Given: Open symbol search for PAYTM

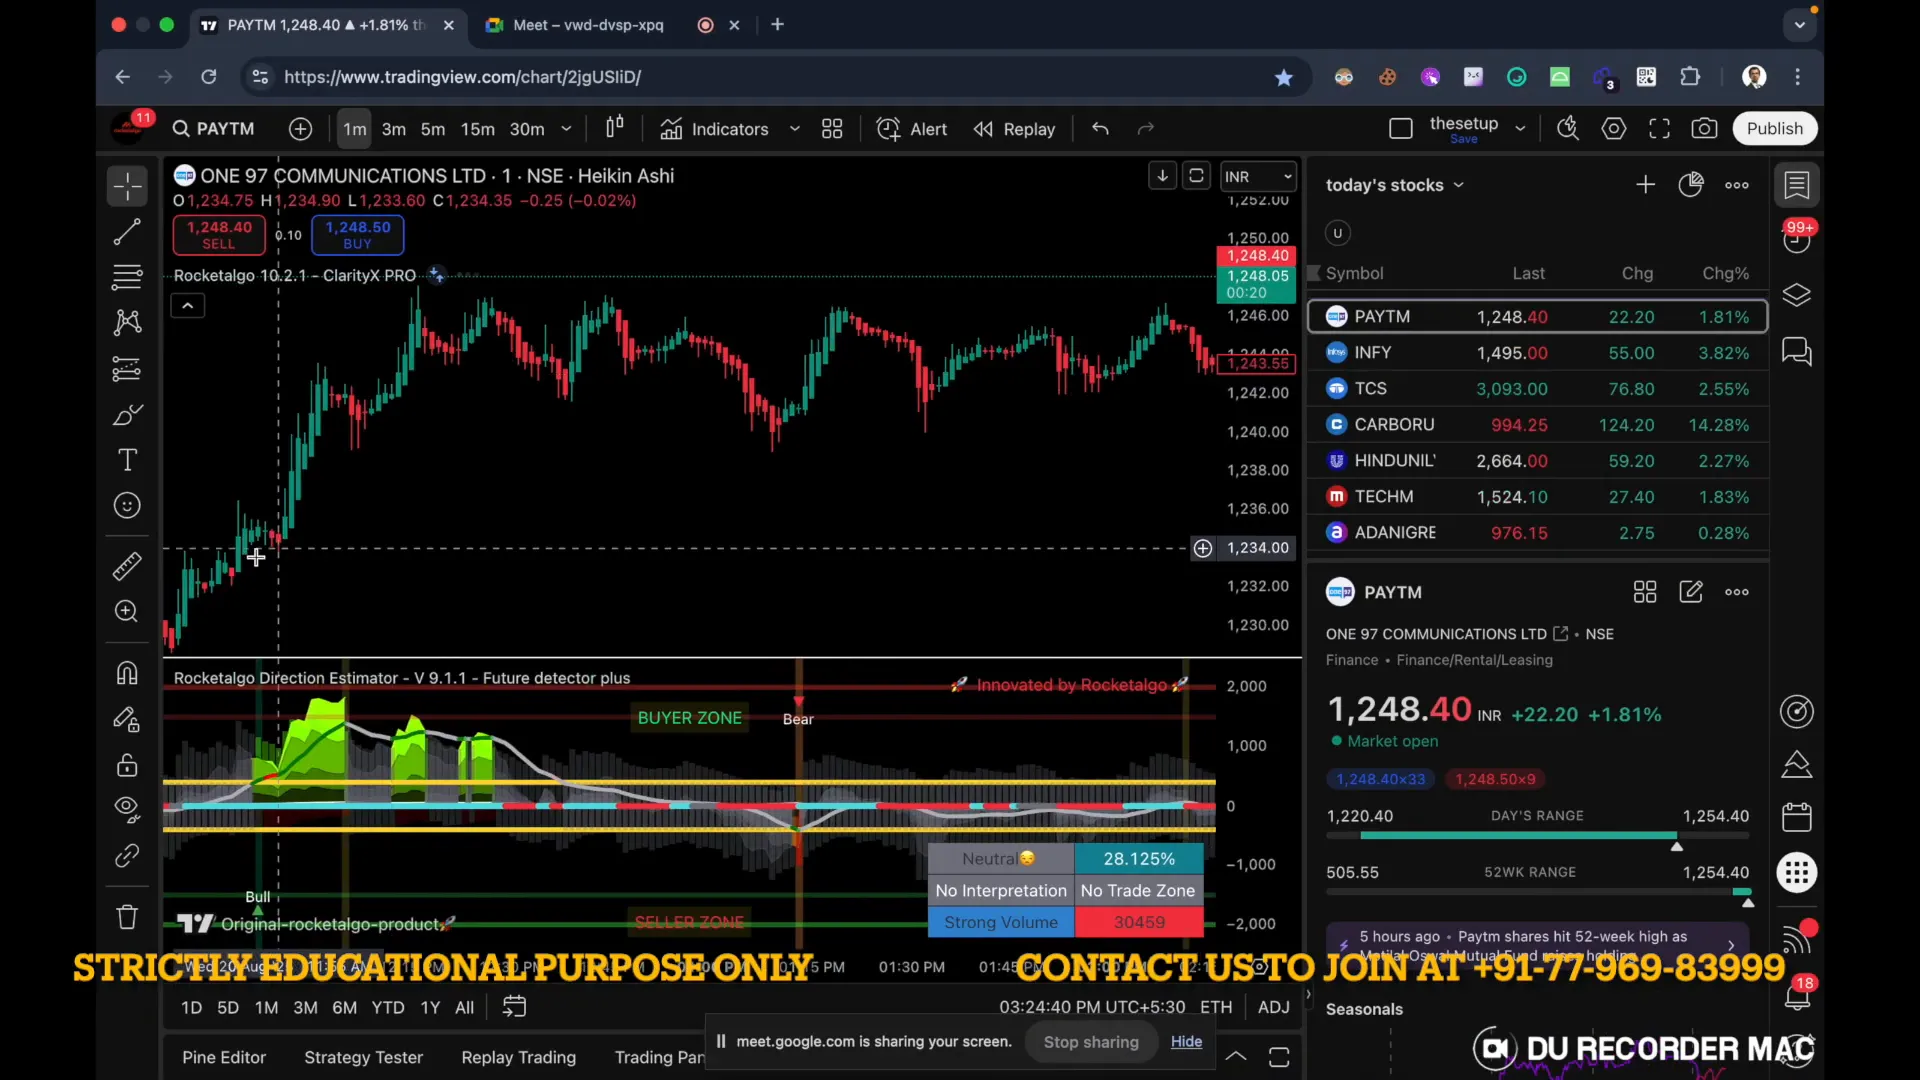Looking at the screenshot, I should click(214, 129).
